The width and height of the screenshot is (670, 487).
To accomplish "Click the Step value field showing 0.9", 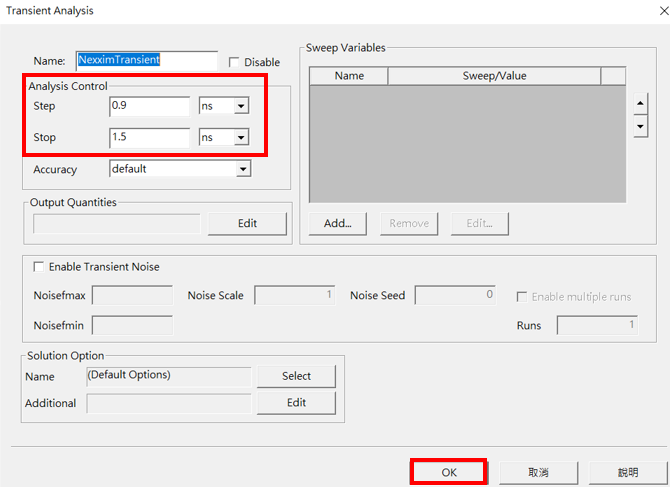I will coord(150,106).
